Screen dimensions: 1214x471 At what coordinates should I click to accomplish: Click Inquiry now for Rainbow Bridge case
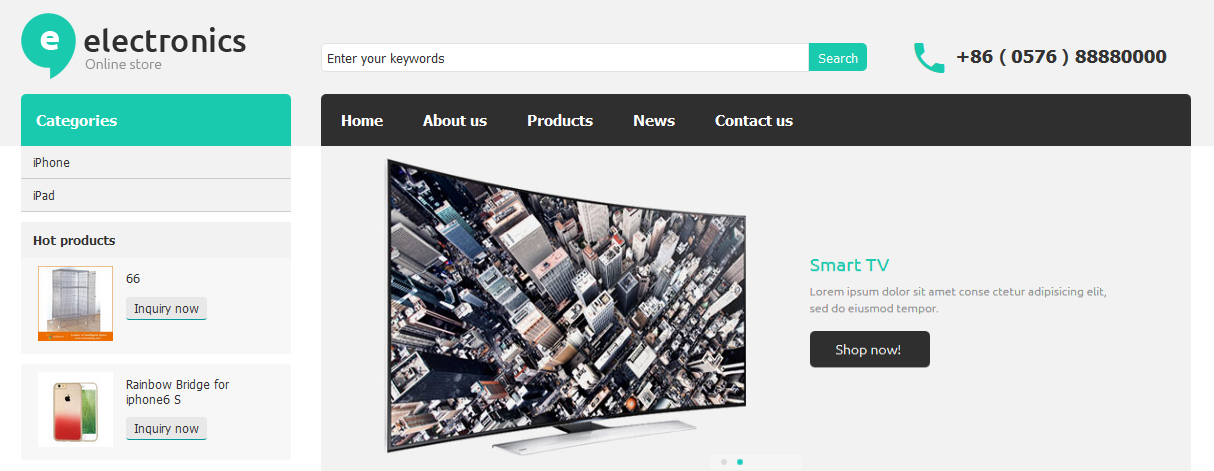[166, 429]
